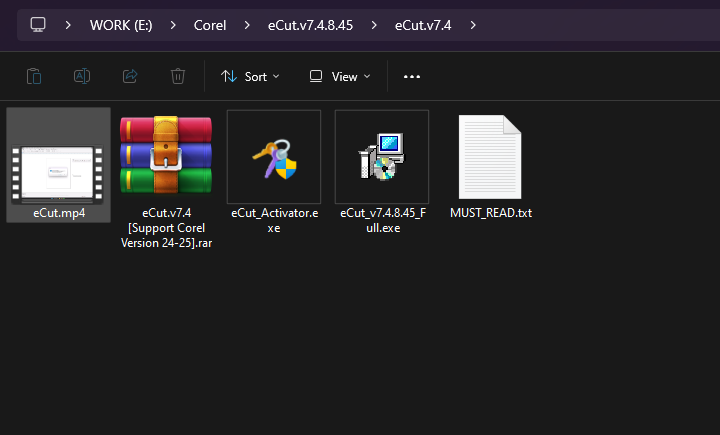Click the eCut.mp4 file name
720x435 pixels.
59,213
